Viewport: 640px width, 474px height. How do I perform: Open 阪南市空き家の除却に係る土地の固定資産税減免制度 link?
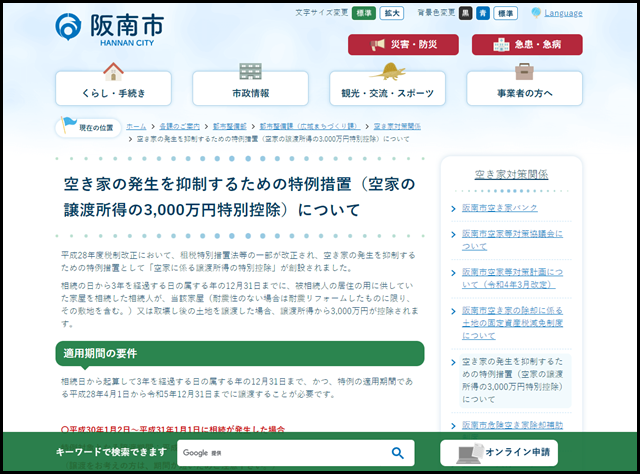coord(512,323)
